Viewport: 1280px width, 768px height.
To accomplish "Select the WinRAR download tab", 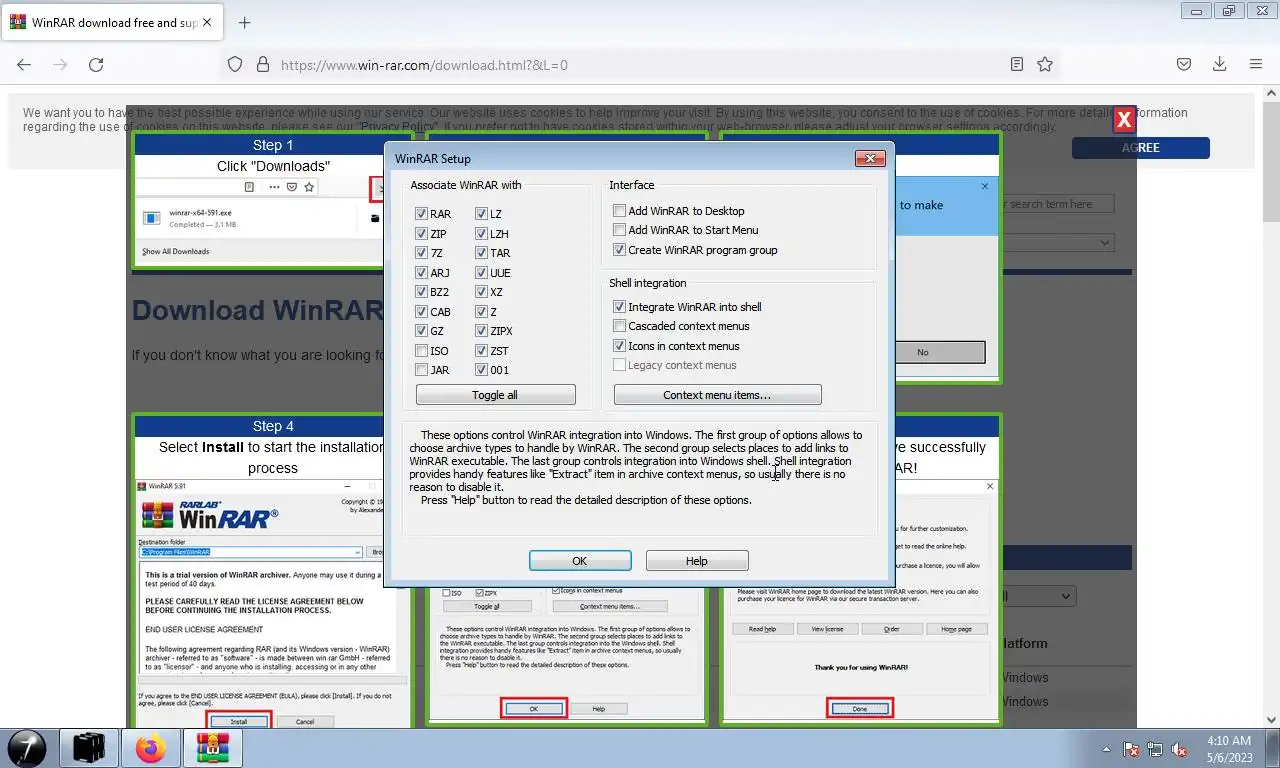I will click(x=112, y=22).
